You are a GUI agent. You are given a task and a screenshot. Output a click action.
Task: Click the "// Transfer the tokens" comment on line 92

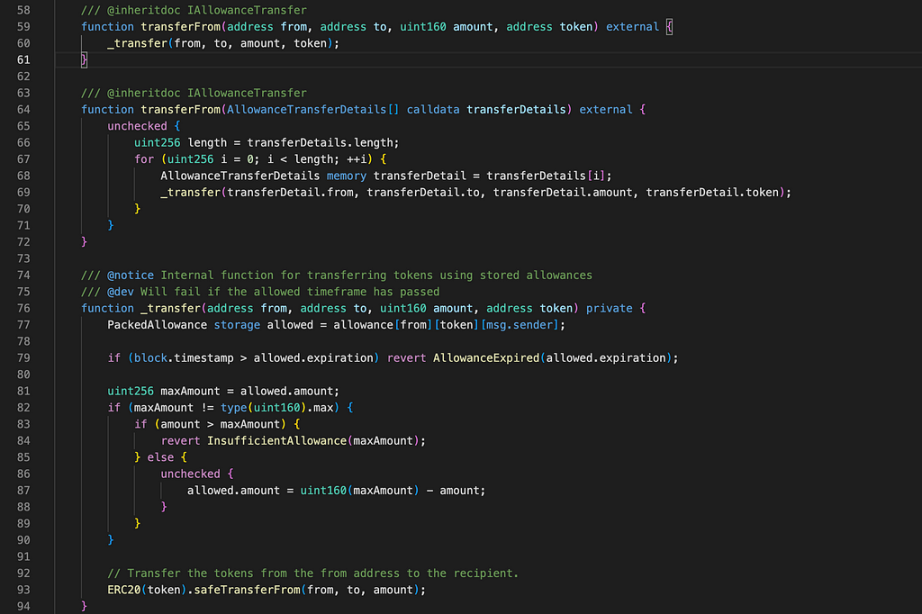coord(313,573)
